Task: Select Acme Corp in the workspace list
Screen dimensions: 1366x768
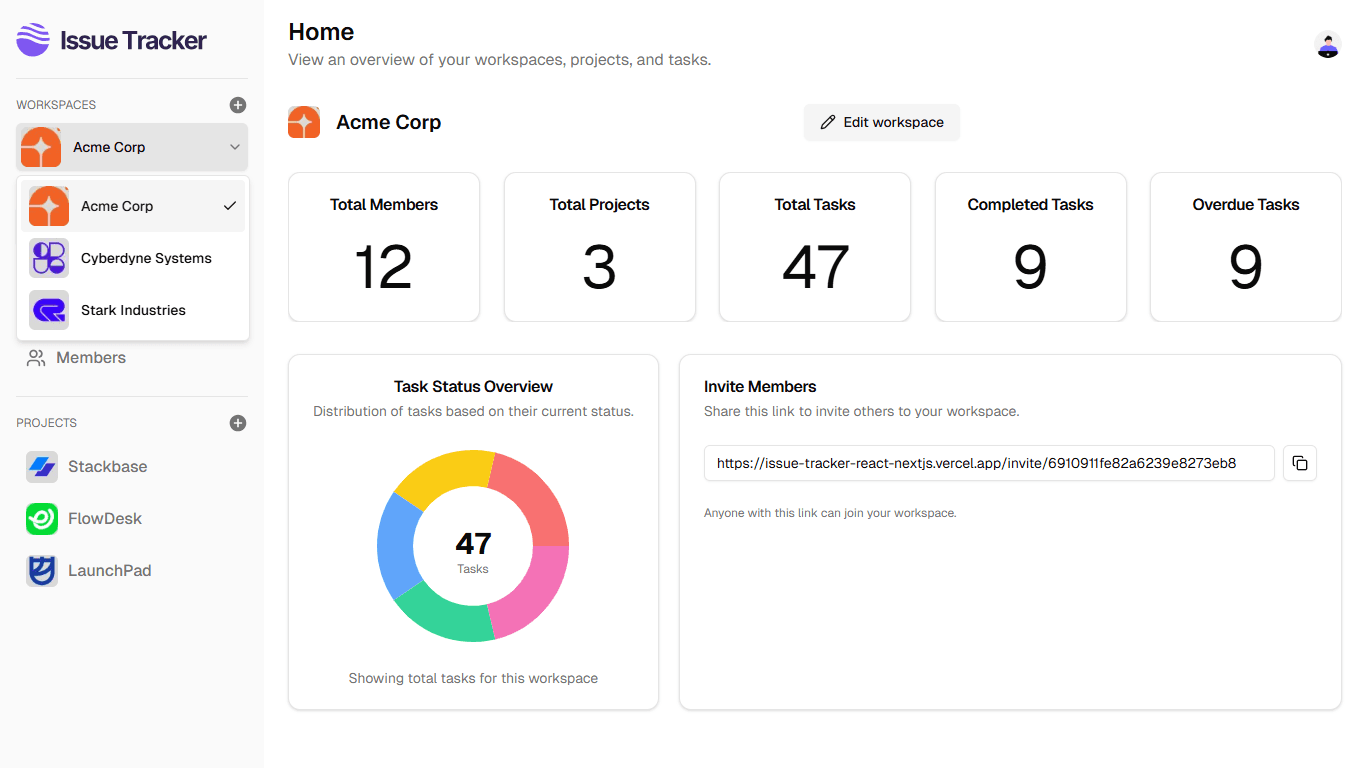Action: 132,206
